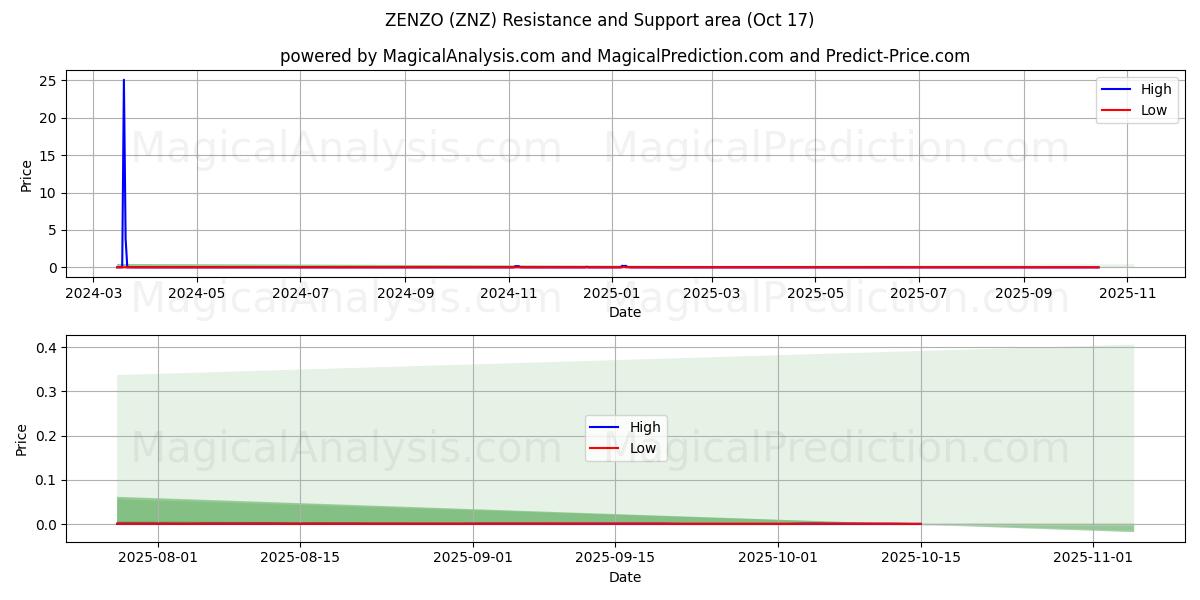Click the 2025-11-01 tick label on bottom chart
The image size is (1200, 600).
coord(1094,558)
